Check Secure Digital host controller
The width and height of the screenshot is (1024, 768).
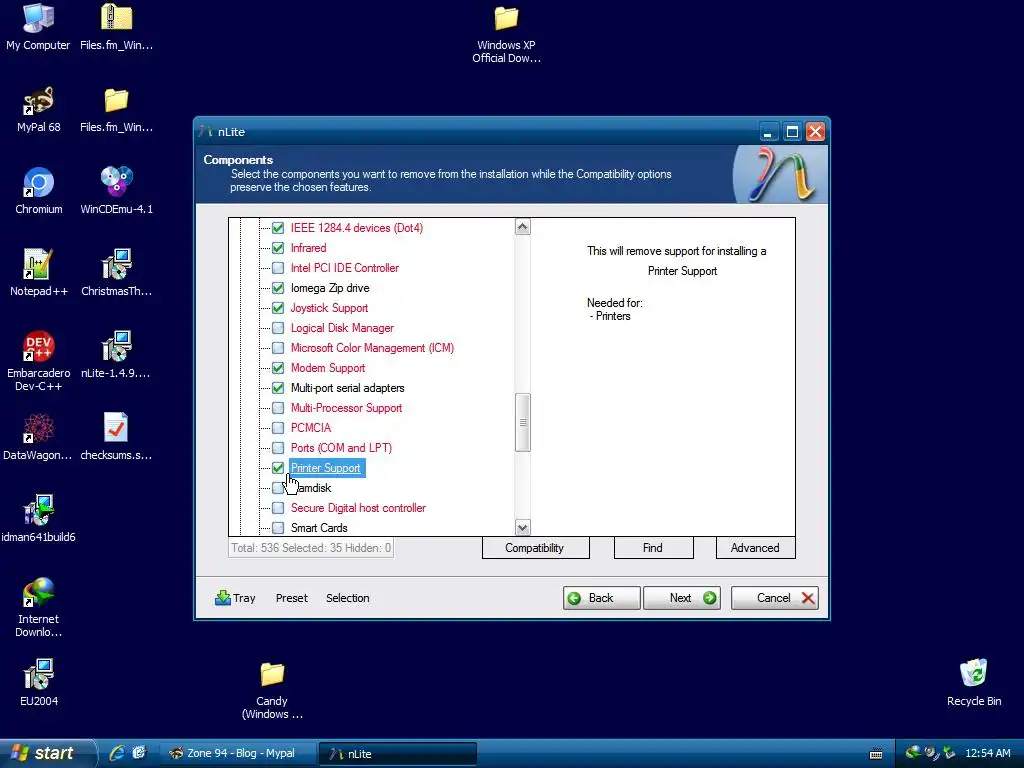pyautogui.click(x=278, y=508)
